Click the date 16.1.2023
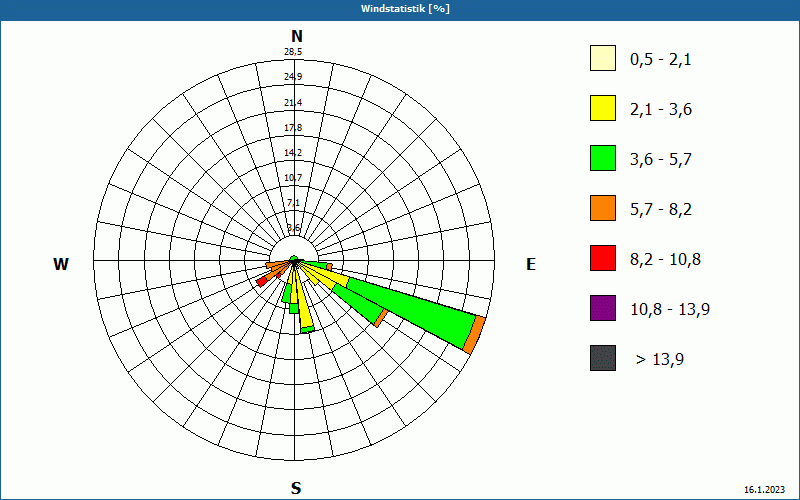800x500 pixels. click(x=764, y=490)
